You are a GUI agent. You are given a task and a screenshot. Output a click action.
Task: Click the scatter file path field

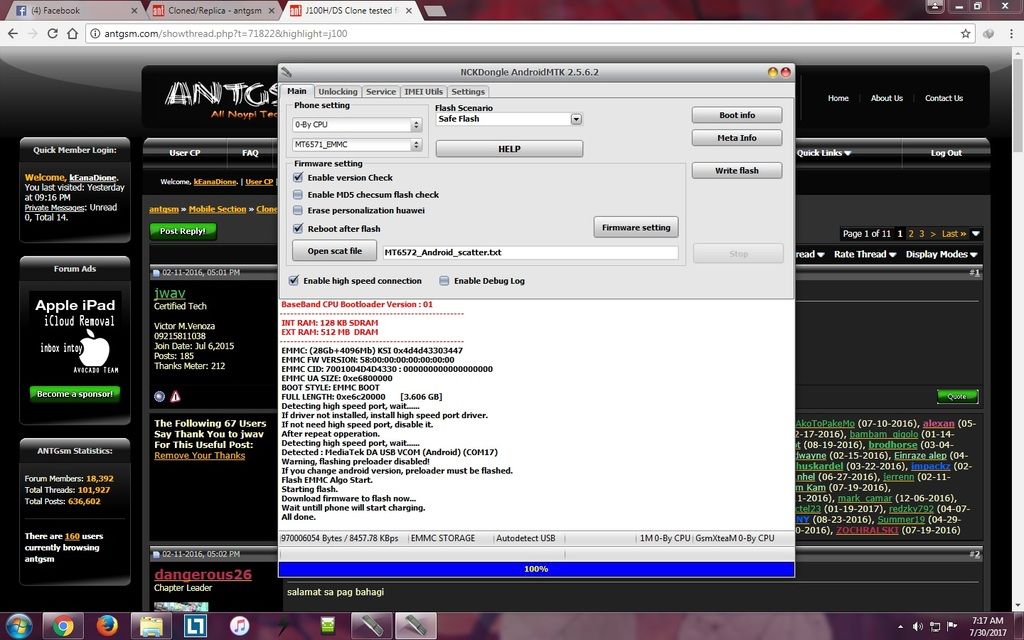(x=530, y=253)
